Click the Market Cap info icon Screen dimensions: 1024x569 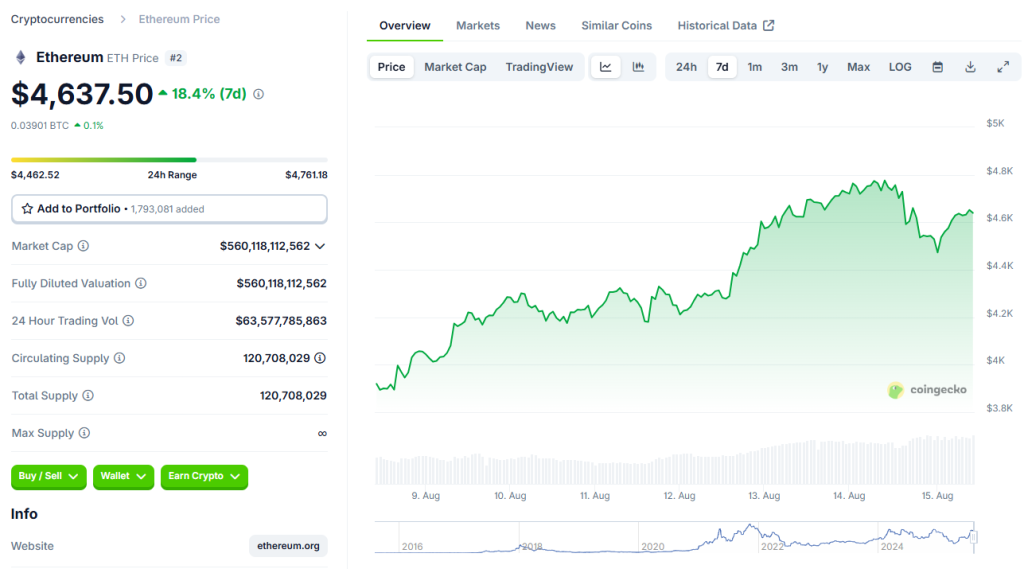tap(84, 246)
